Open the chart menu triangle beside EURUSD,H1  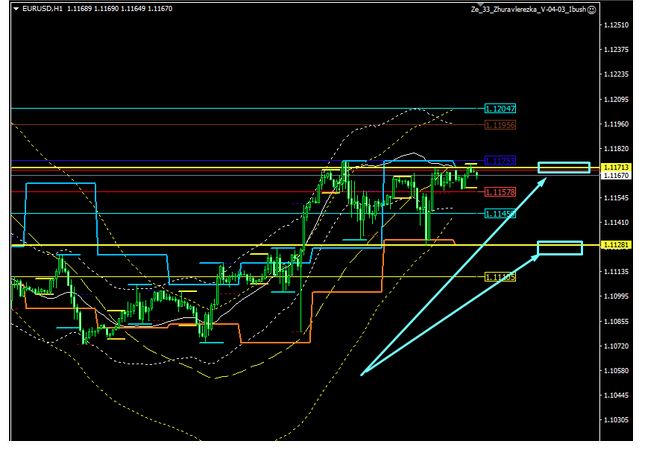[x=16, y=9]
